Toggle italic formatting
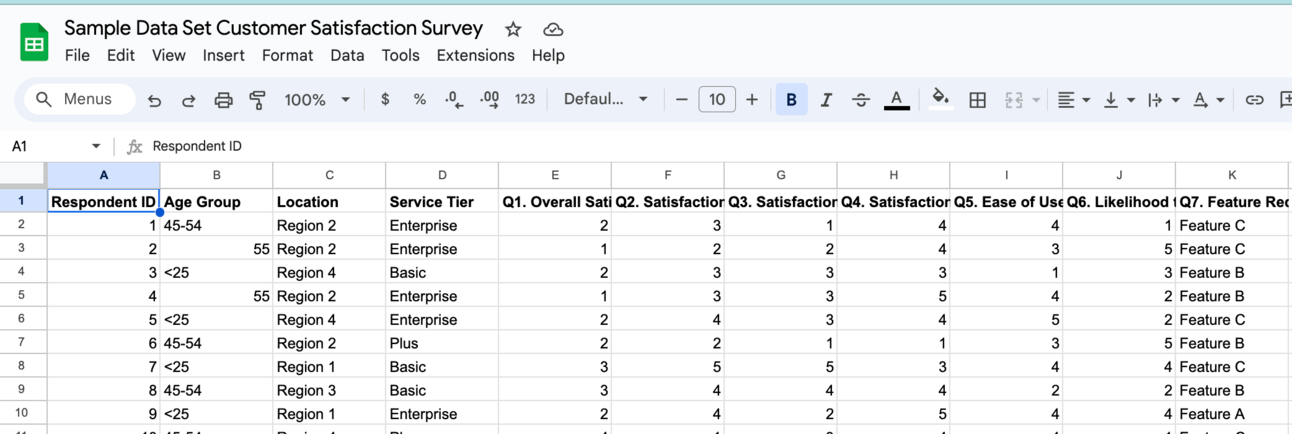 coord(826,100)
